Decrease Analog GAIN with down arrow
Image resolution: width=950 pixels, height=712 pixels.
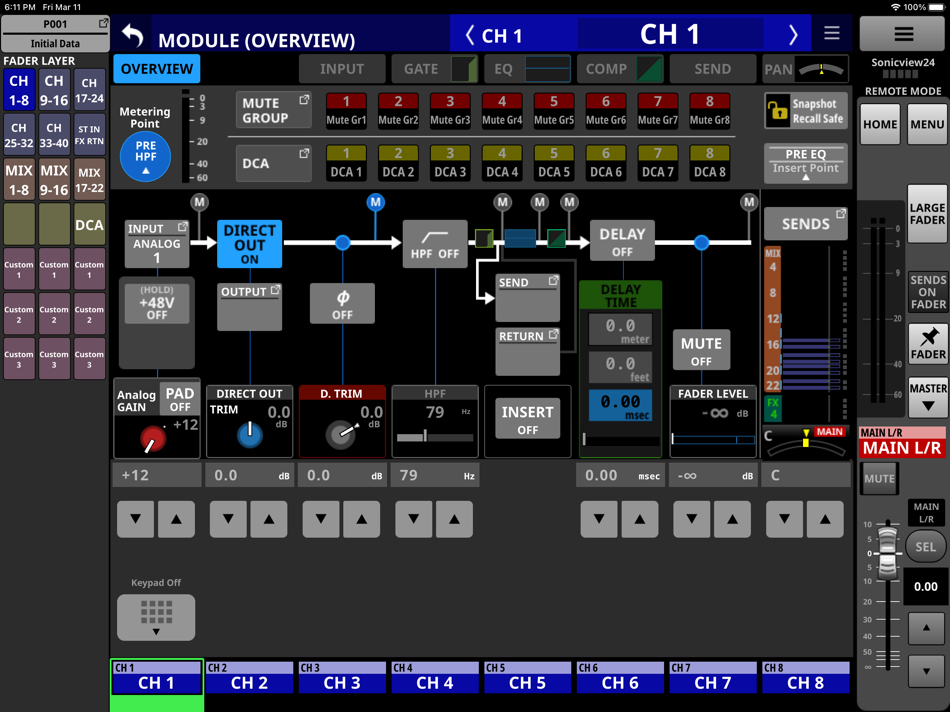(136, 519)
